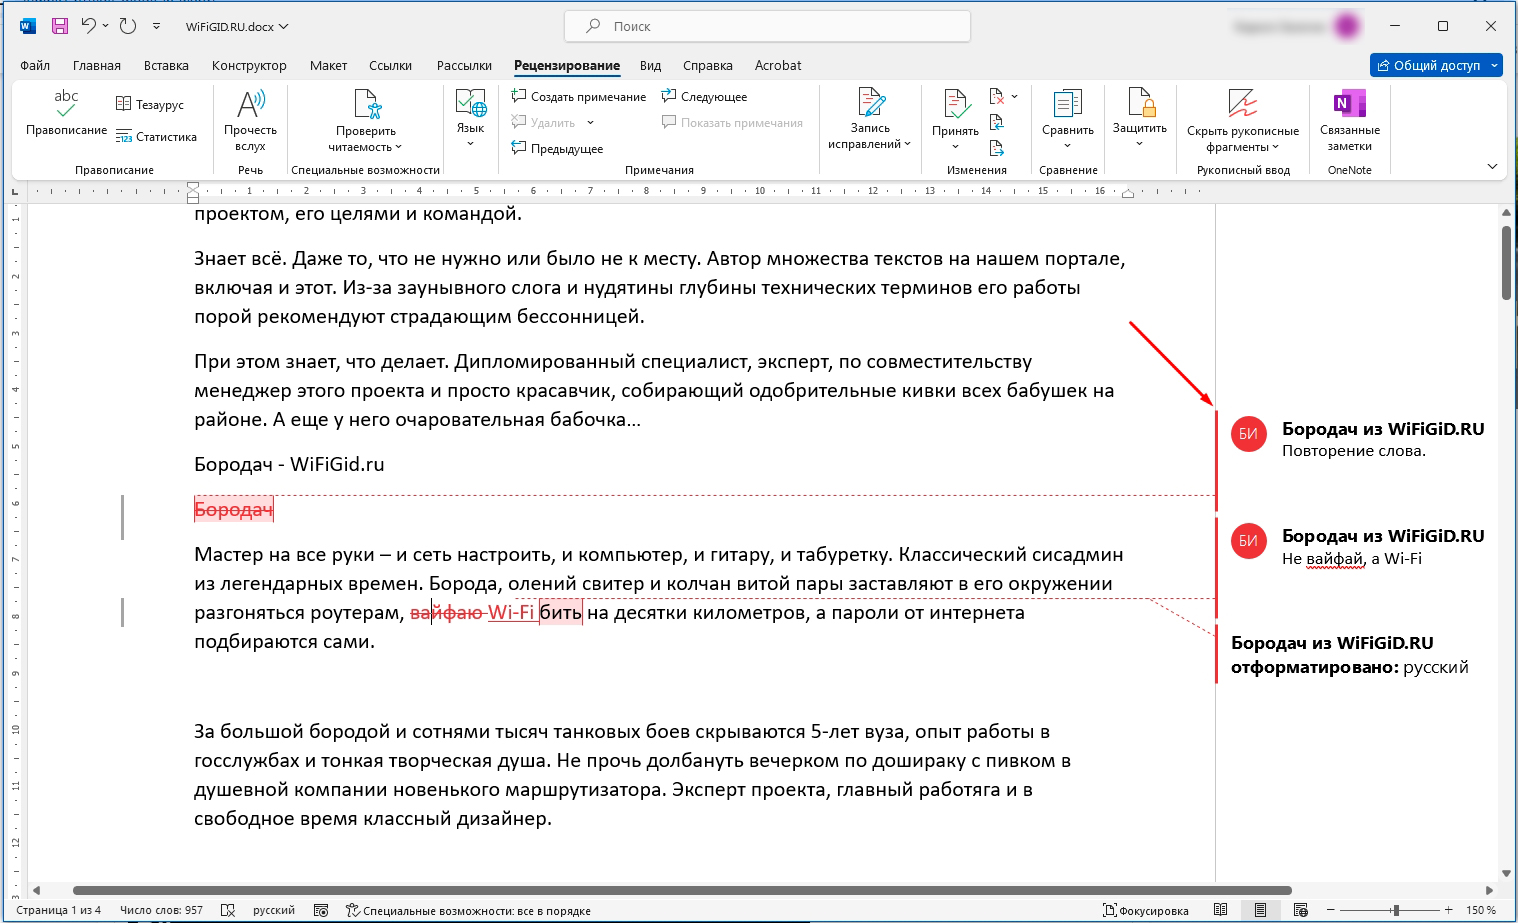Click the inserted Wi-Fi word
The image size is (1518, 923).
pyautogui.click(x=511, y=612)
